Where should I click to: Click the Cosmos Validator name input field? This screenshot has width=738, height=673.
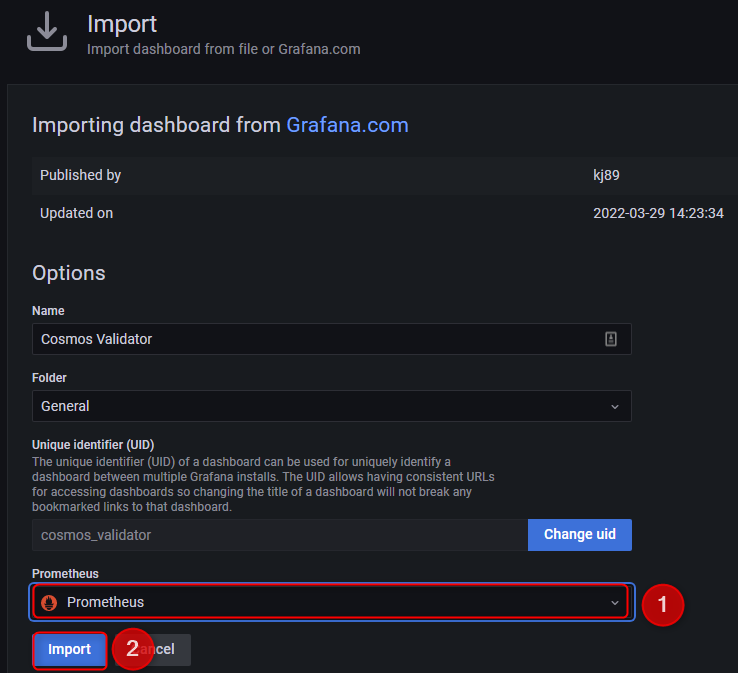pyautogui.click(x=331, y=339)
